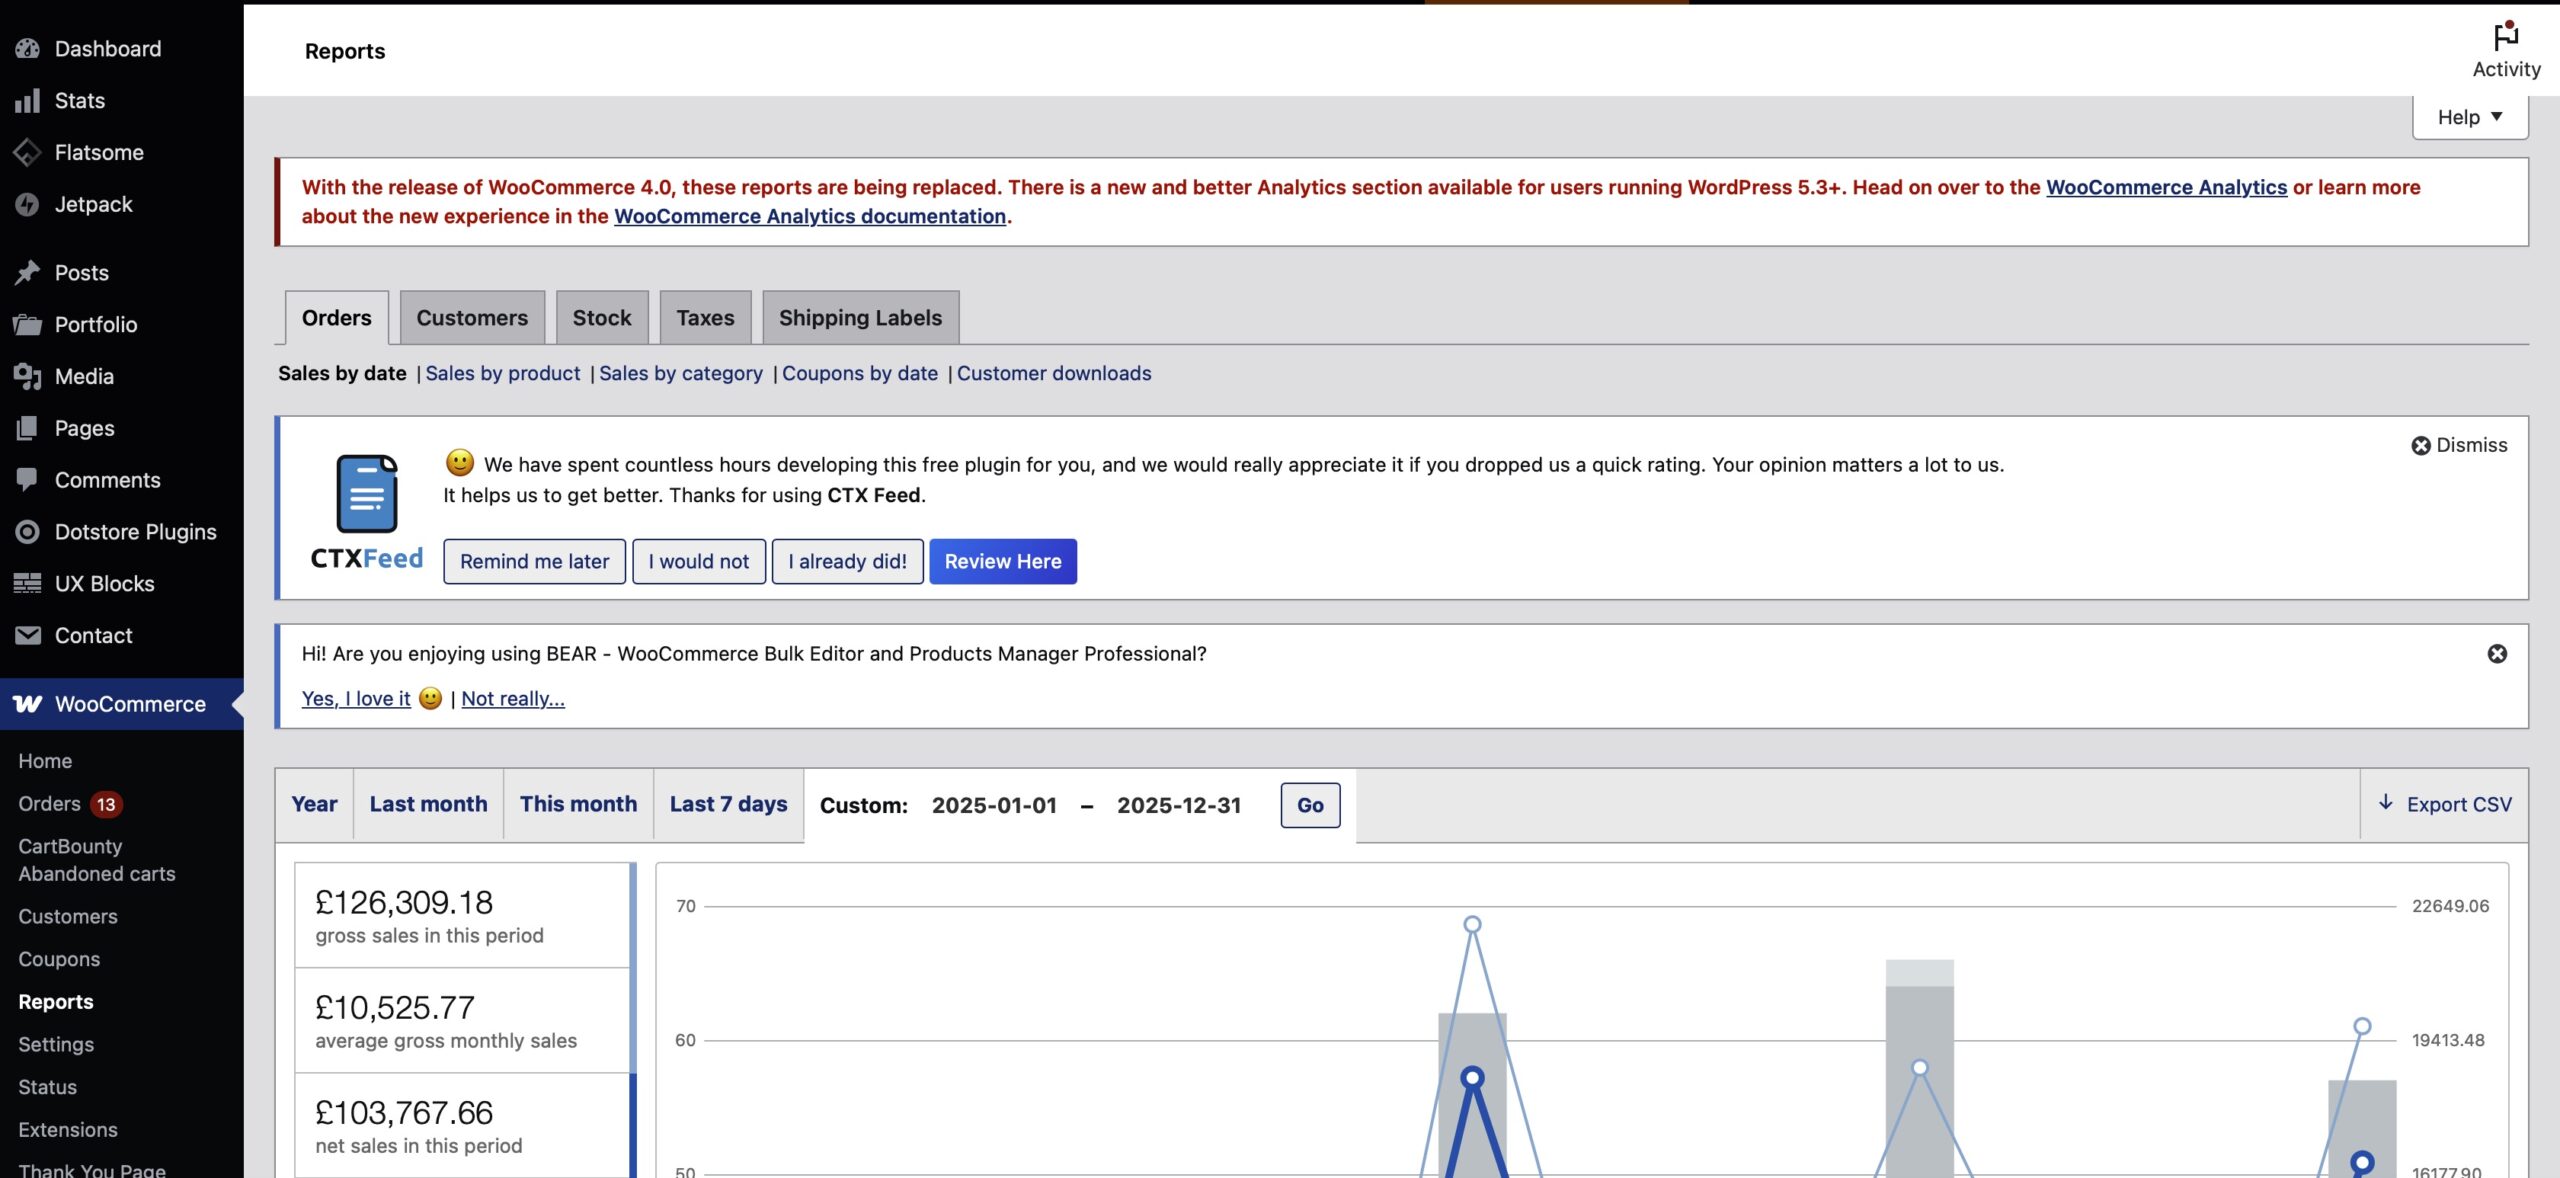This screenshot has width=2560, height=1178.
Task: Click the Portfolio folder icon
Action: click(27, 324)
